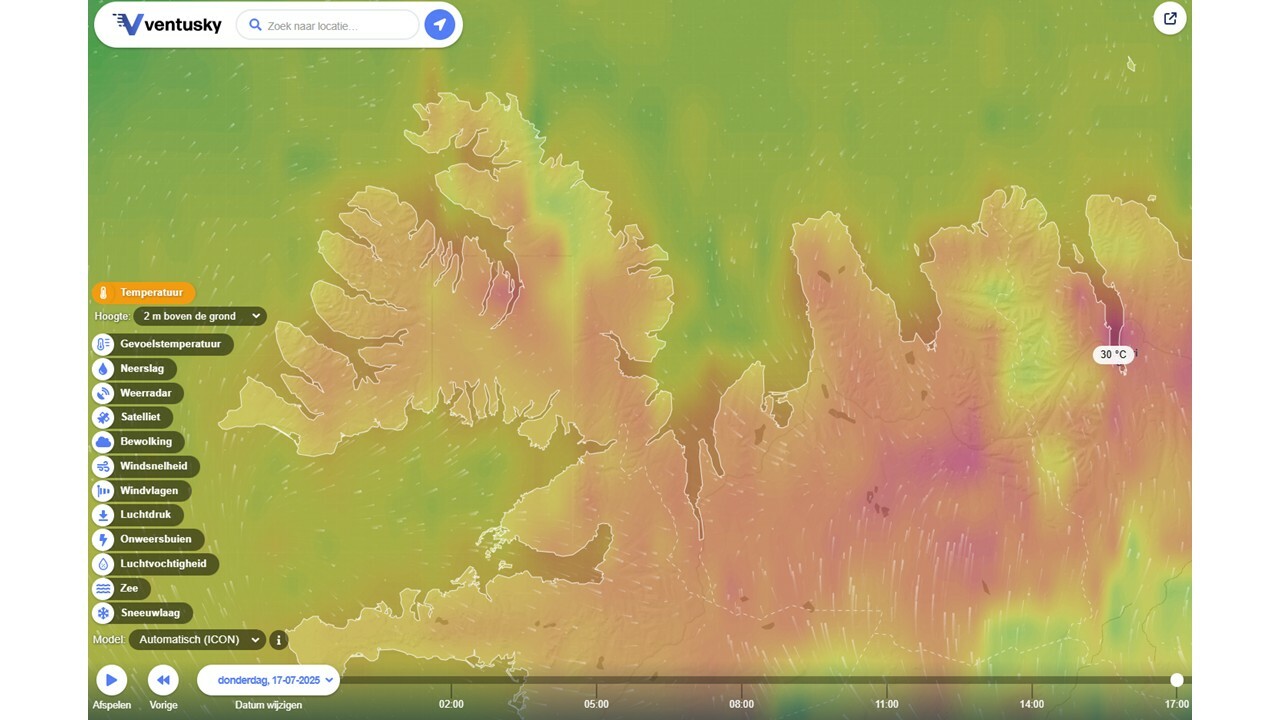Show the Windvlagen layer
Viewport: 1280px width, 720px height.
point(141,491)
